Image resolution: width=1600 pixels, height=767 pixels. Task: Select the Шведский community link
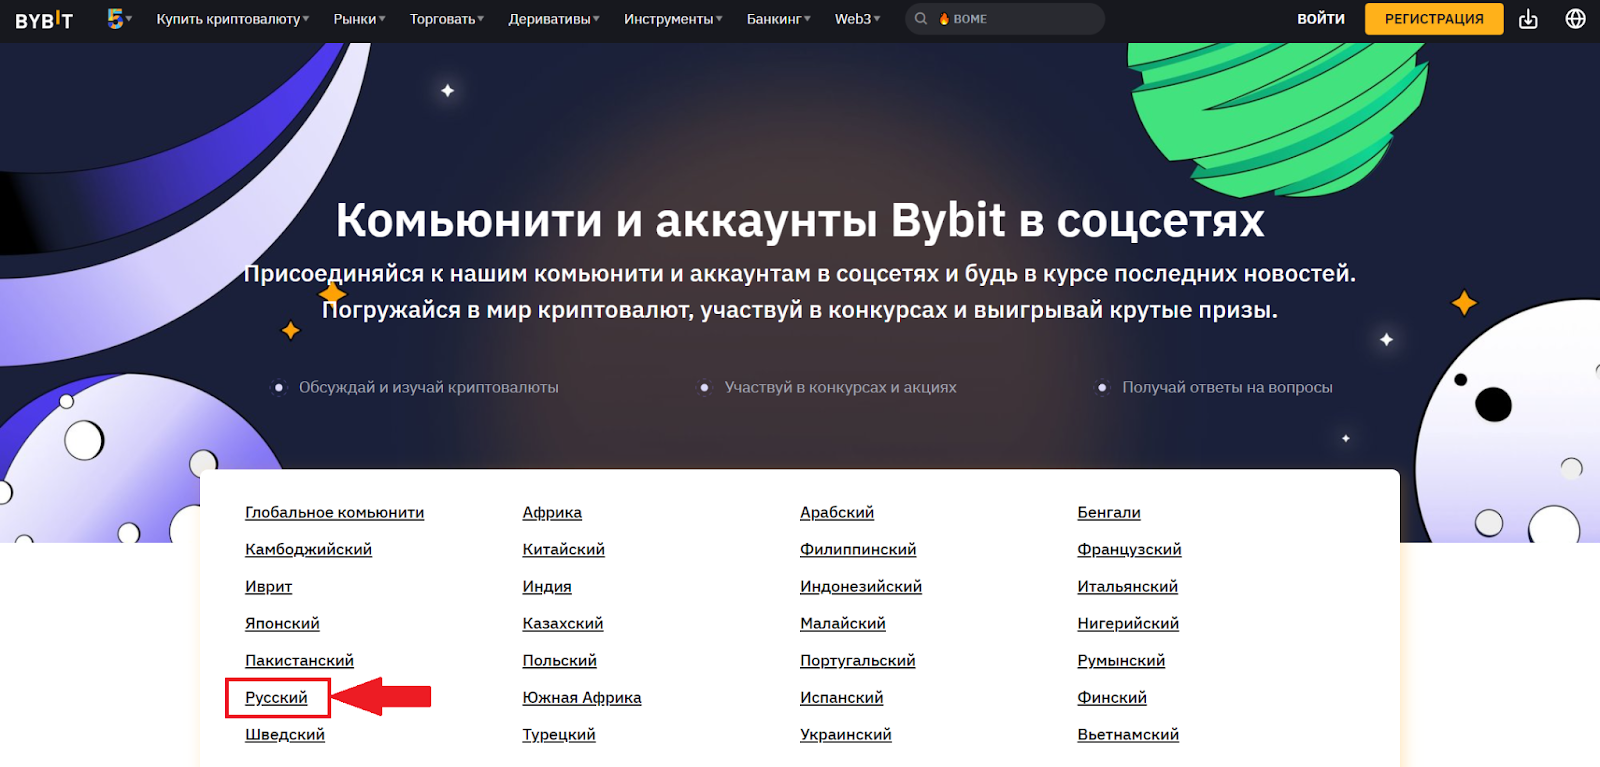pyautogui.click(x=285, y=734)
